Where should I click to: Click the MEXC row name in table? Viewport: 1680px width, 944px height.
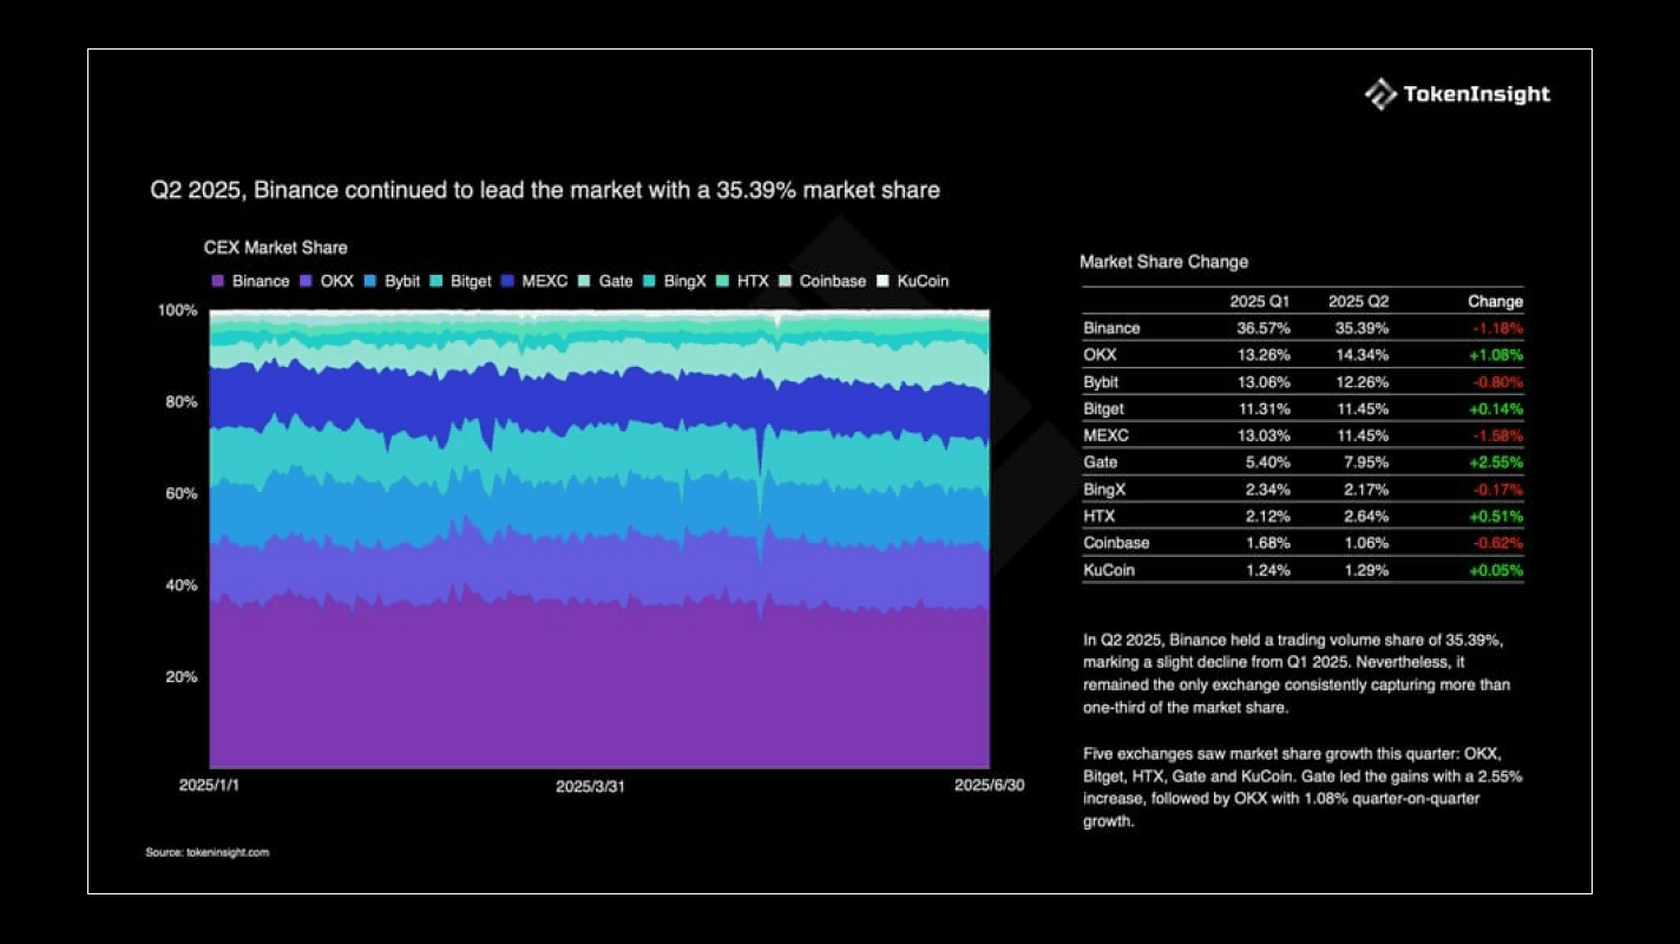coord(1106,436)
